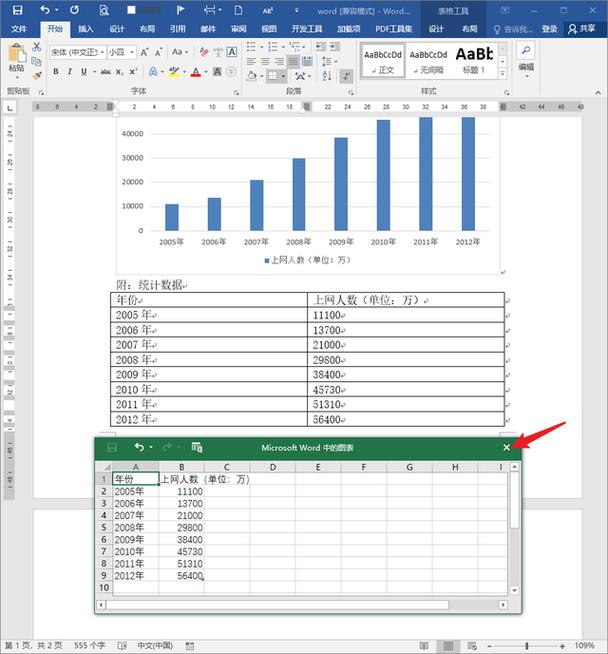Decrease paragraph indent
This screenshot has height=654, width=608.
coord(320,46)
